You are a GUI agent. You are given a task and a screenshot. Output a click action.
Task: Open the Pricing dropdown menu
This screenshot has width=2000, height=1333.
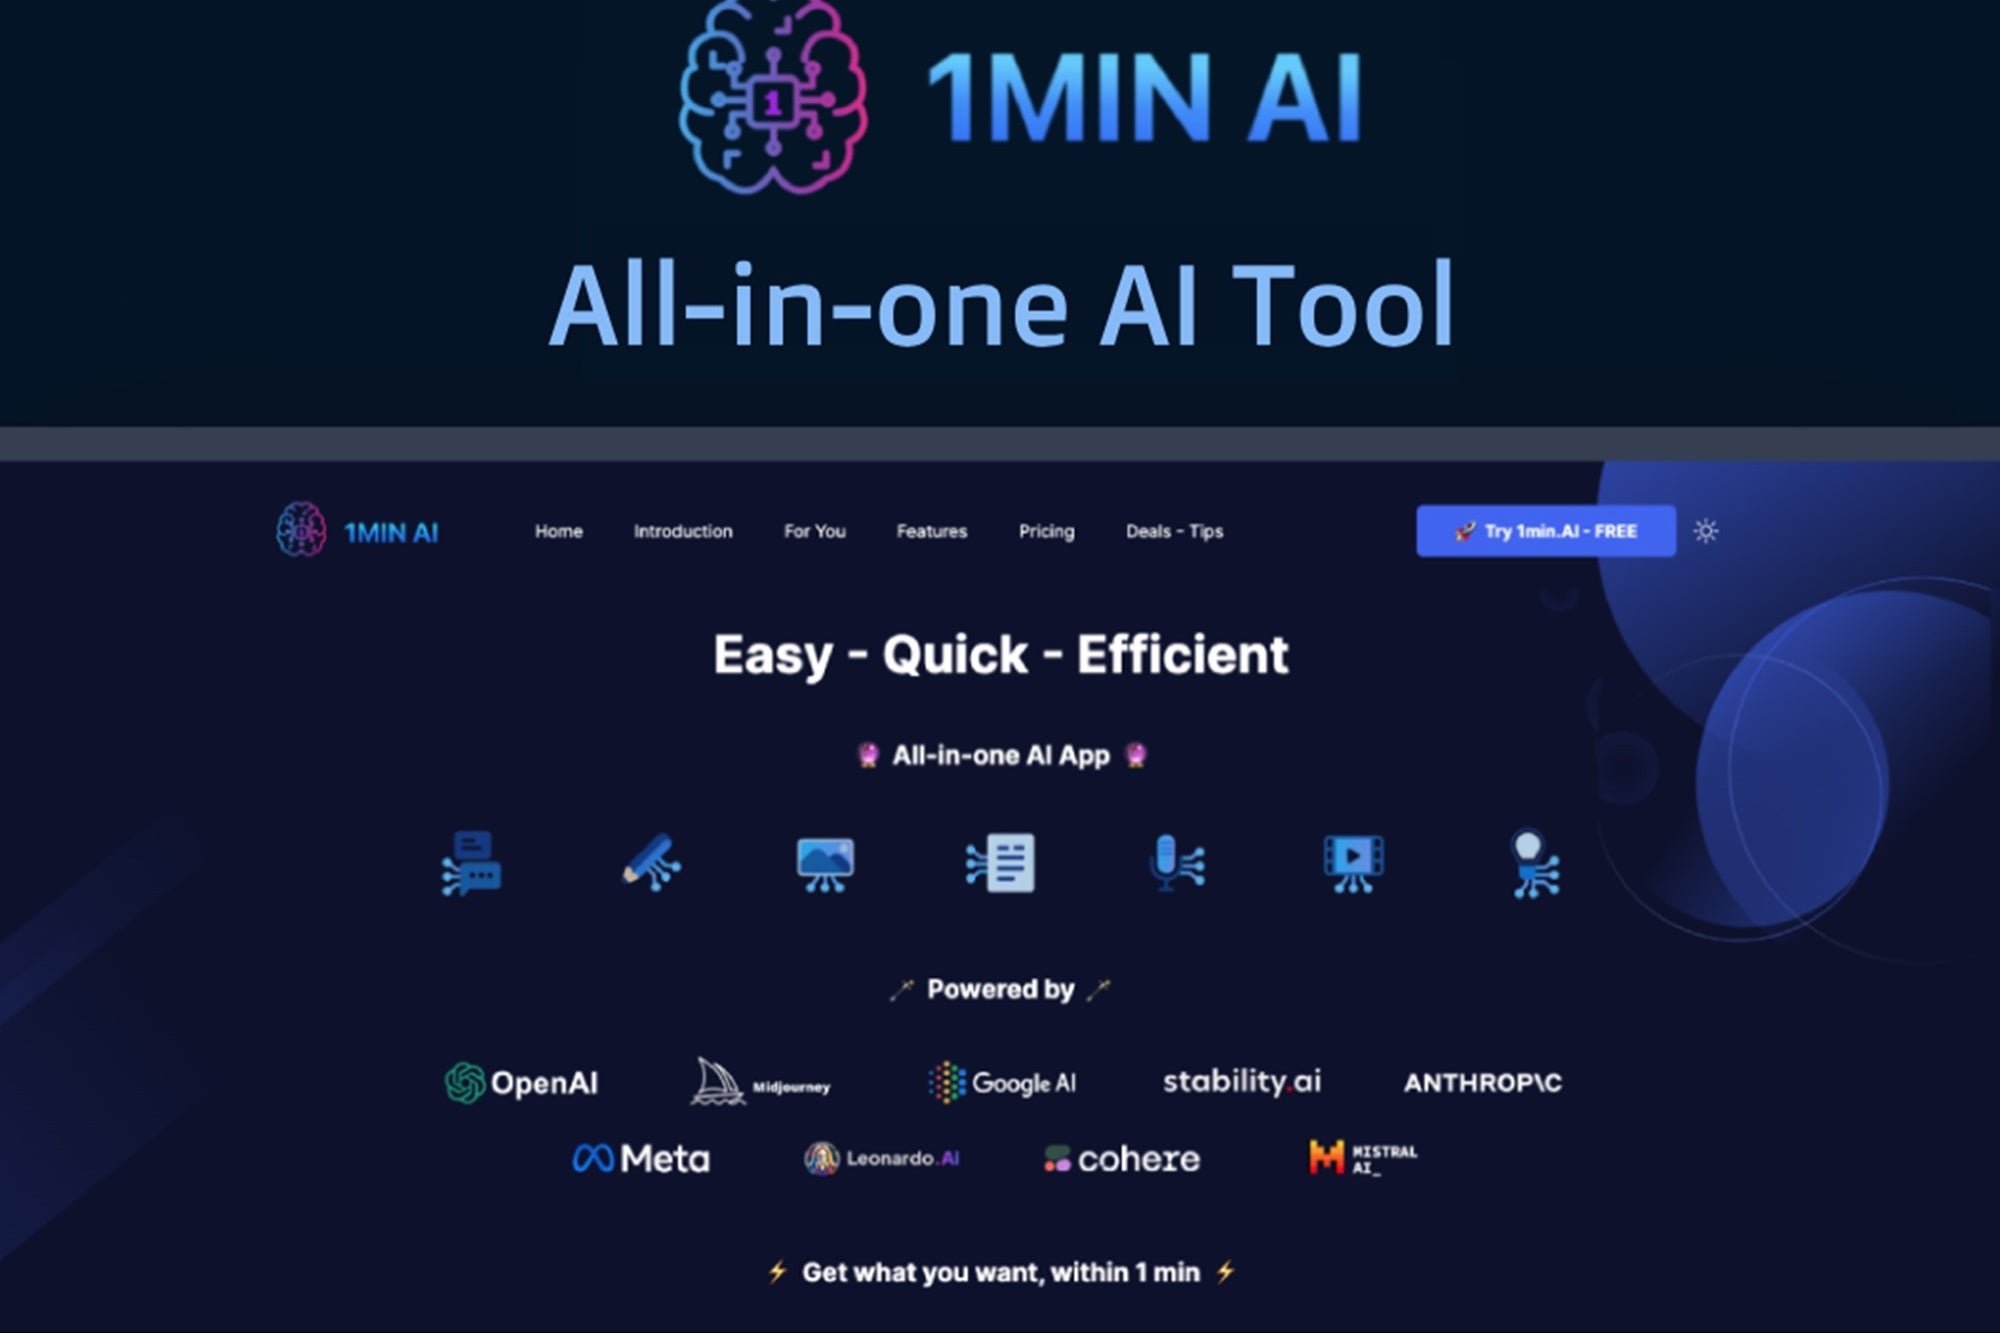1044,530
